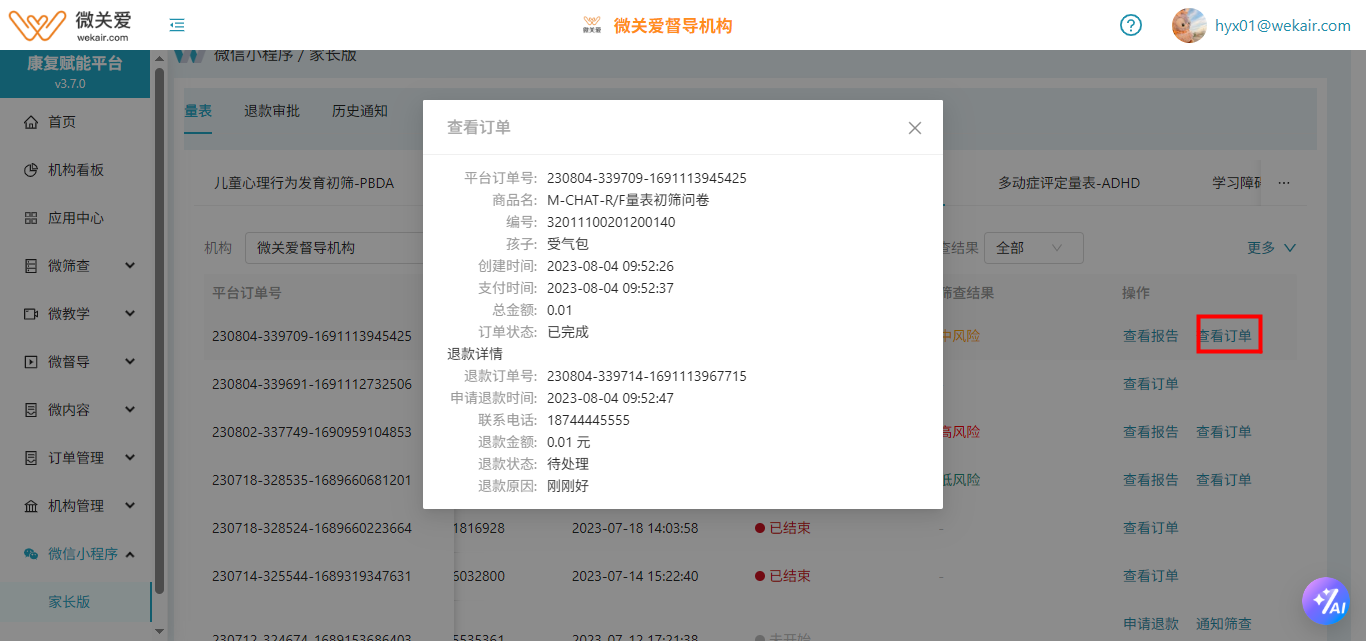Open 机构看板 in sidebar

[x=75, y=170]
